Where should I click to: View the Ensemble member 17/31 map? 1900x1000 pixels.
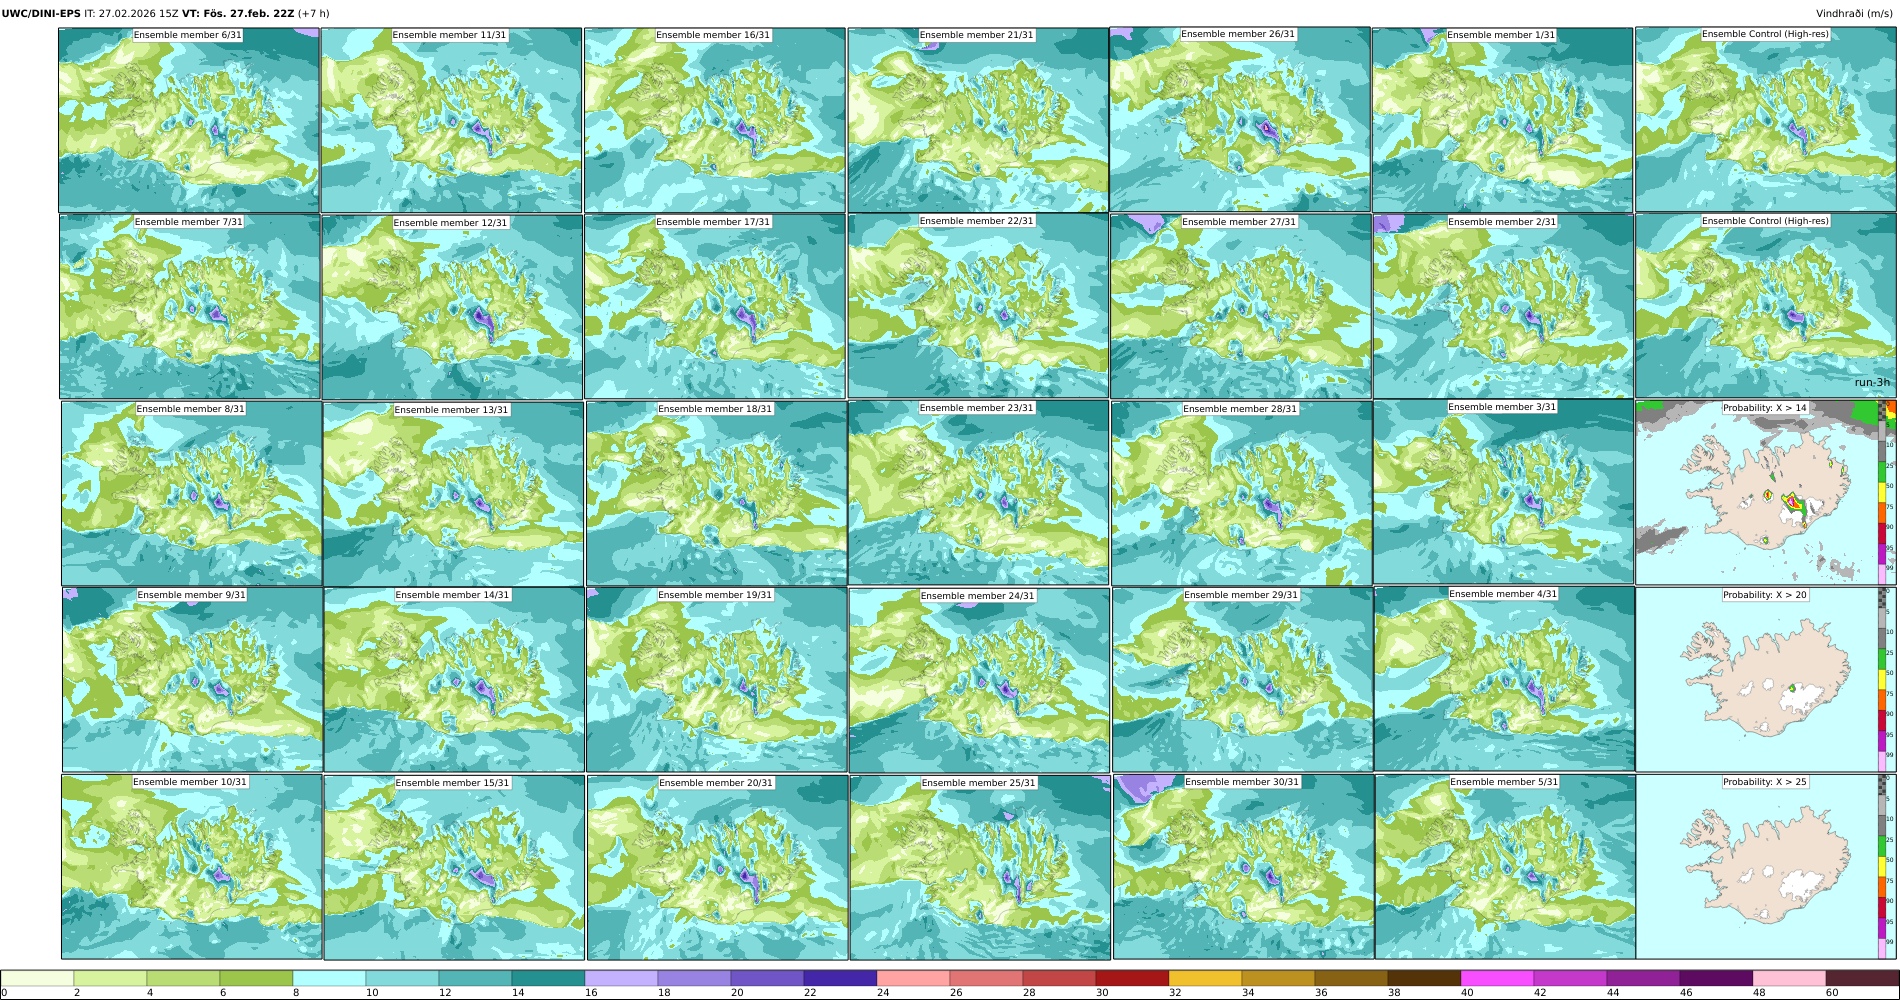tap(715, 306)
